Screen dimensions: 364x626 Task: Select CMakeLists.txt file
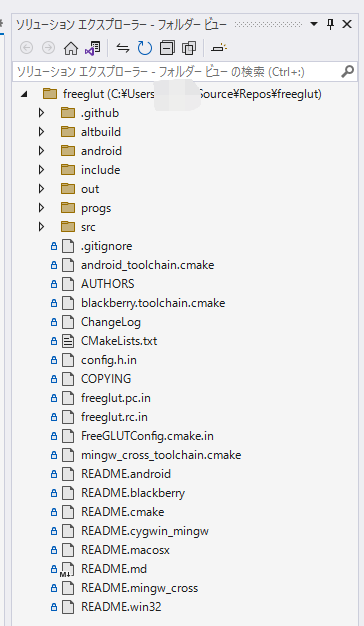tap(119, 341)
